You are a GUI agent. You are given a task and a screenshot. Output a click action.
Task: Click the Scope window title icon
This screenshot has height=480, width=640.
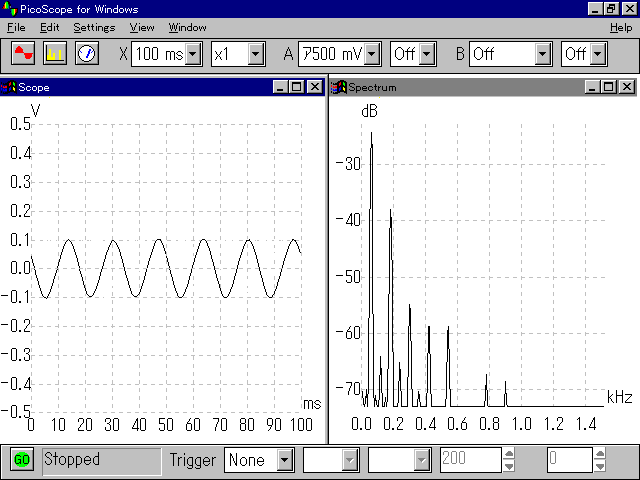pos(9,87)
